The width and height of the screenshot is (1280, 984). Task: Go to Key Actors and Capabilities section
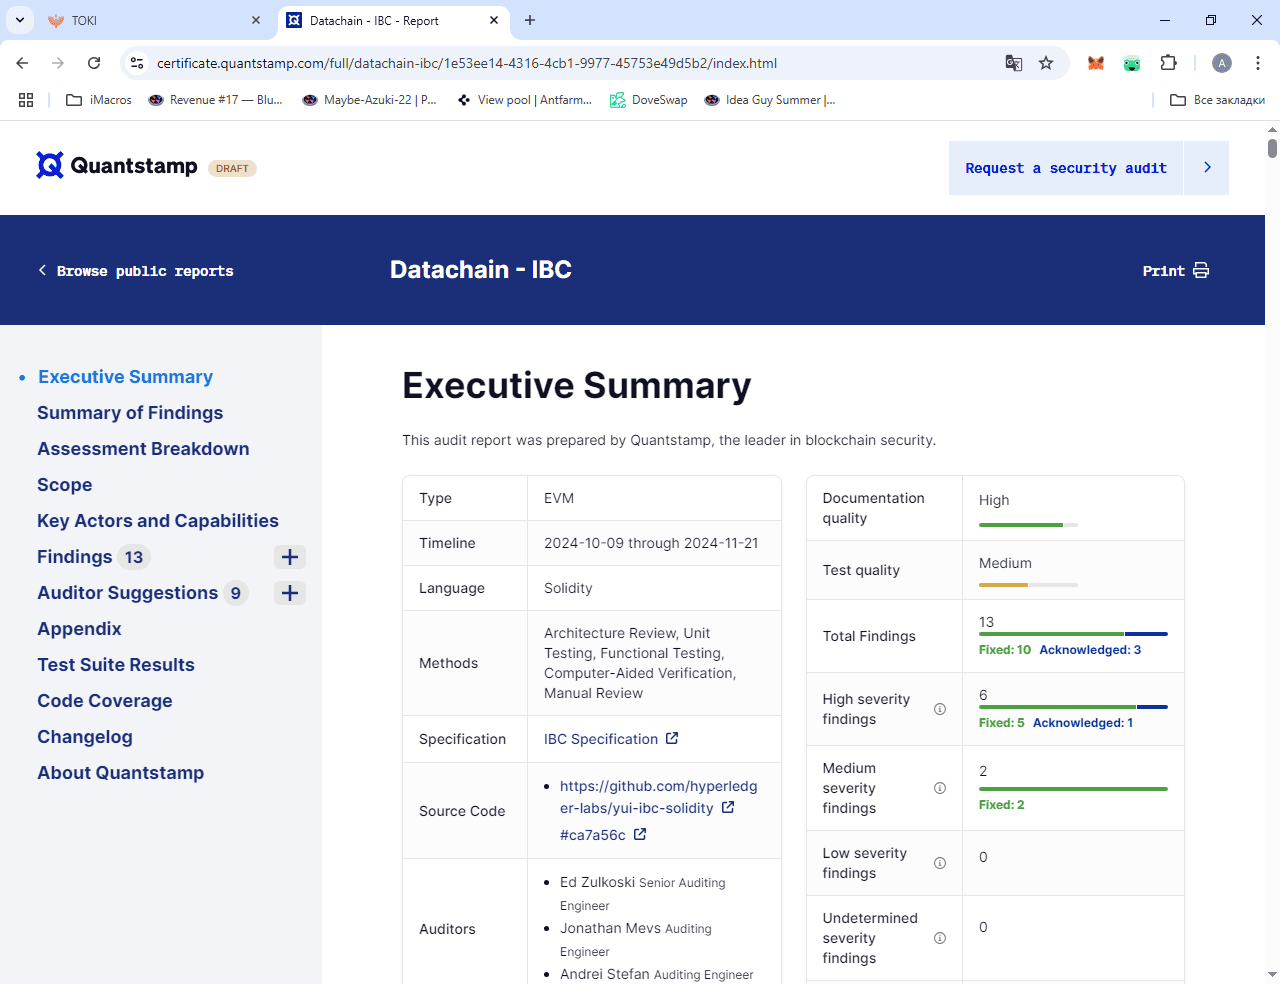[x=158, y=521]
